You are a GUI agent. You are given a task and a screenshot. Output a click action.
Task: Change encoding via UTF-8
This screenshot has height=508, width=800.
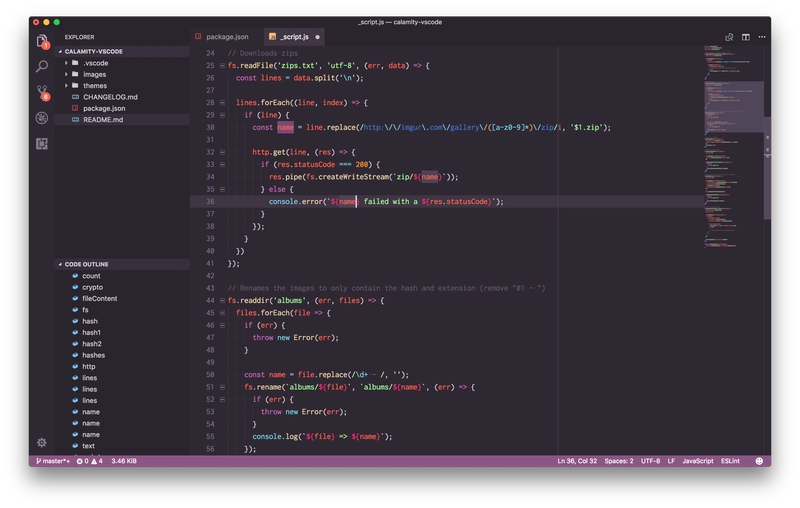point(651,461)
